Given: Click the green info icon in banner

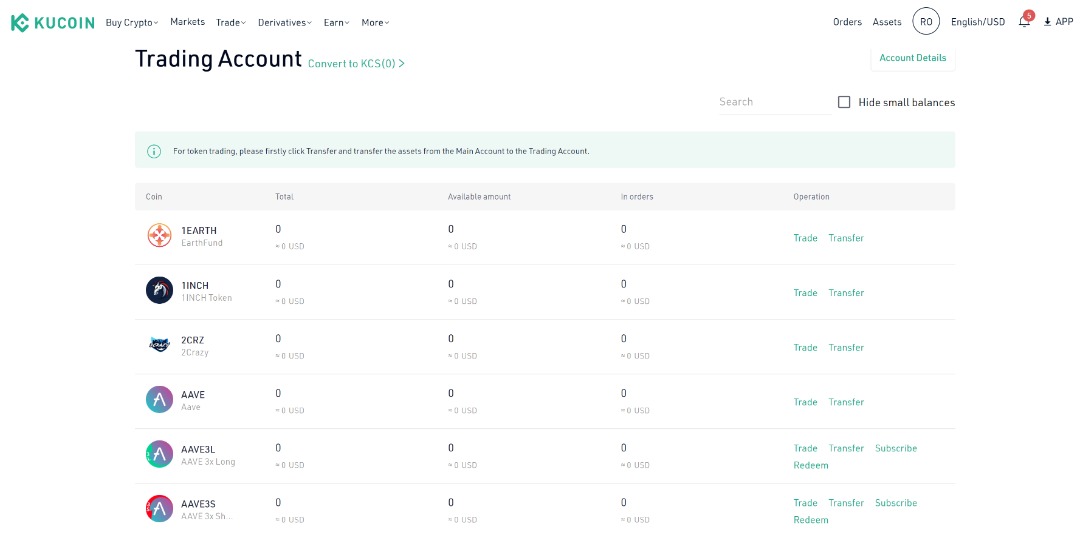Looking at the screenshot, I should [x=154, y=151].
